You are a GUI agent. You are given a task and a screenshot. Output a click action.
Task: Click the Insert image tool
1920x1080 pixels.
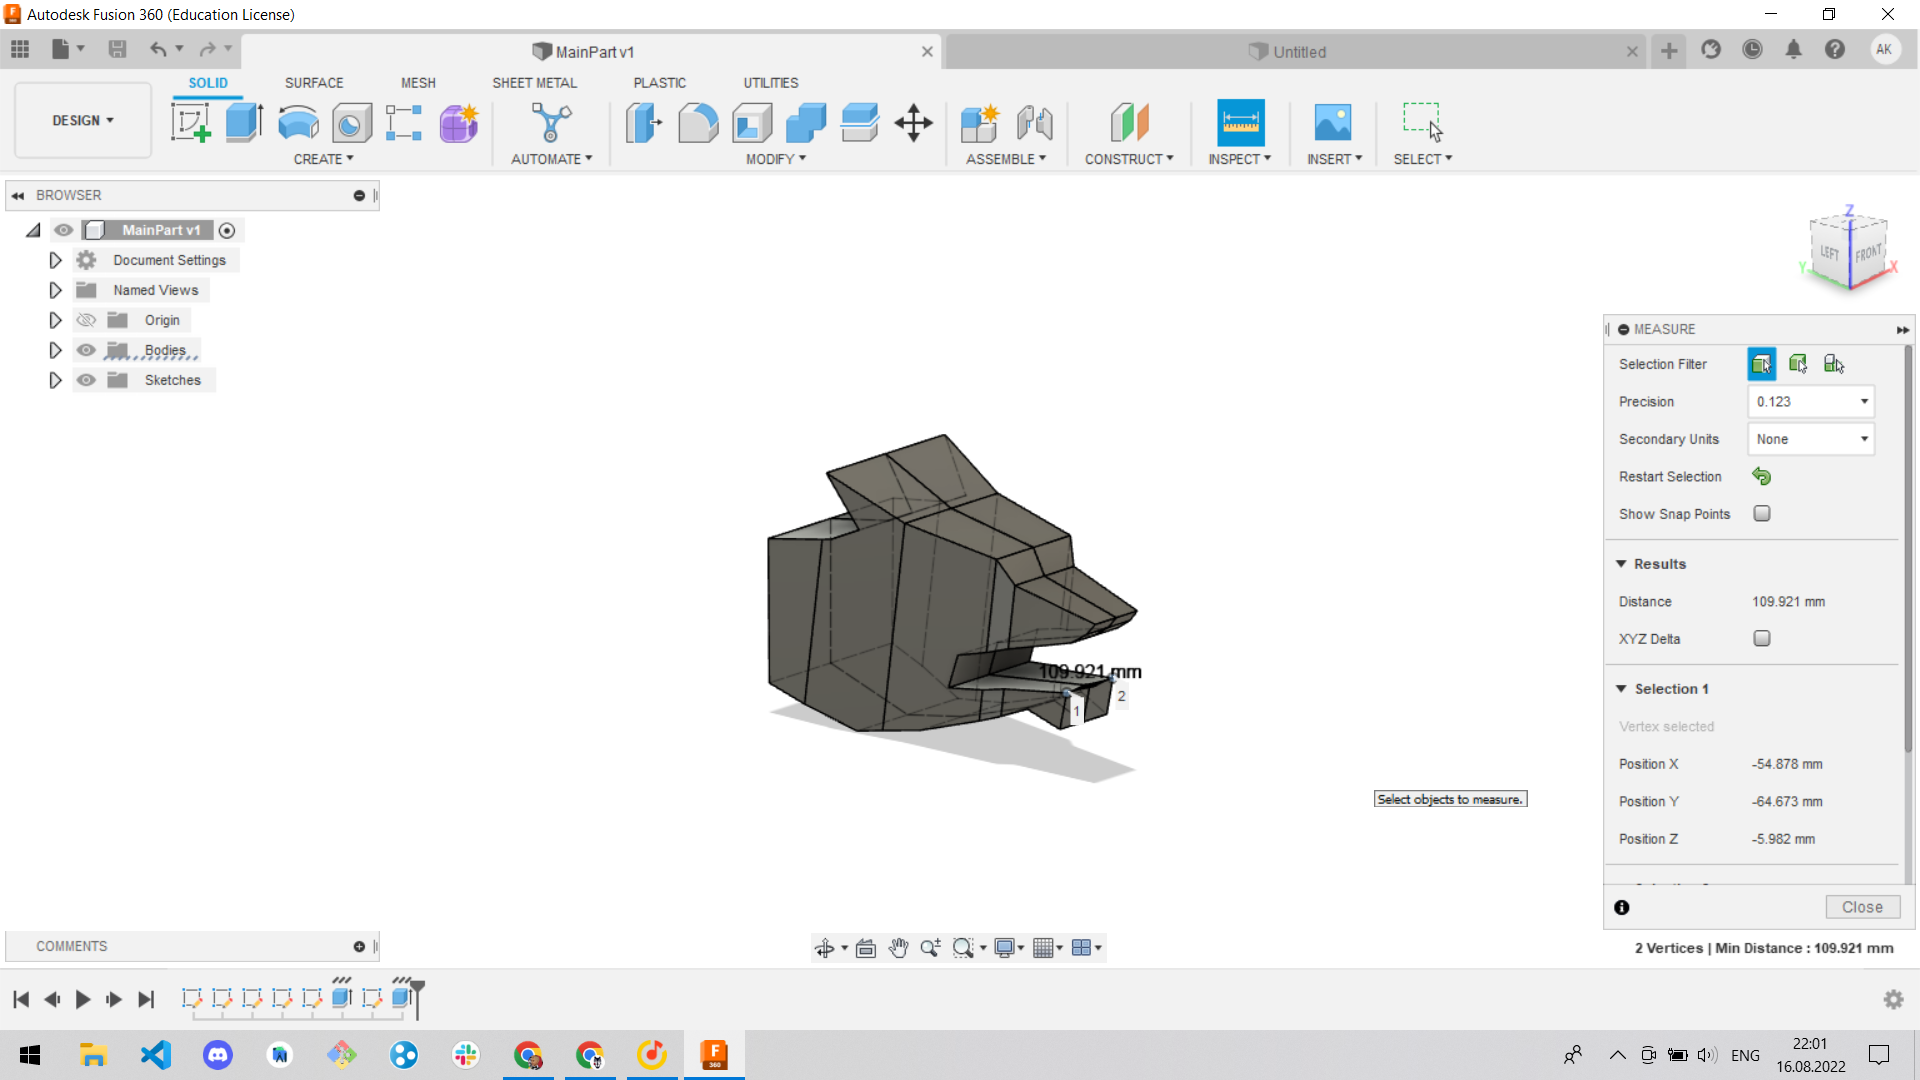1333,123
